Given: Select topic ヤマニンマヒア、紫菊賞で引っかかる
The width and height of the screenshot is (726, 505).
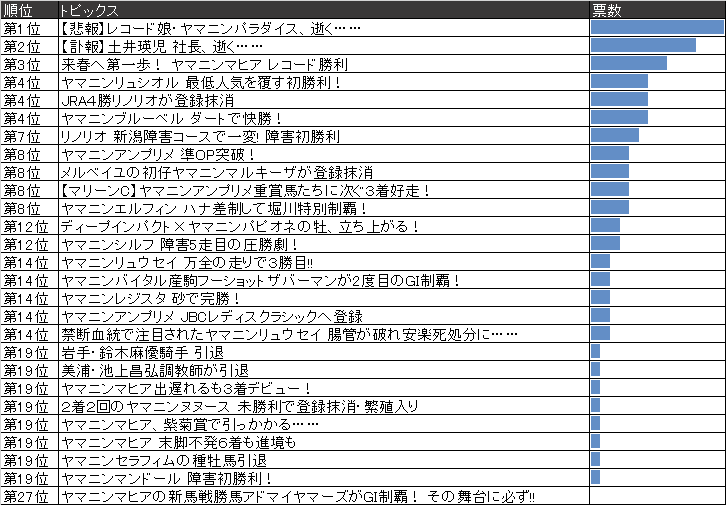Looking at the screenshot, I should tap(189, 425).
